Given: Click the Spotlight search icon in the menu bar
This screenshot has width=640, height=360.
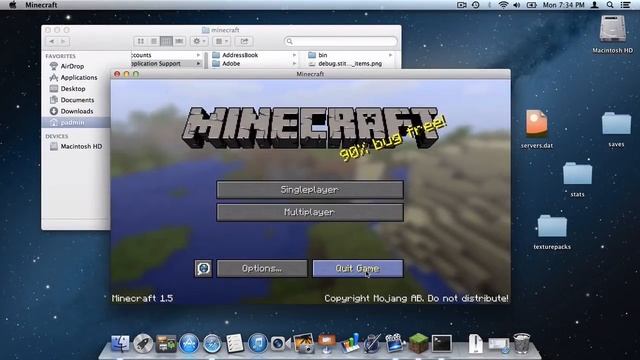Looking at the screenshot, I should [x=610, y=5].
